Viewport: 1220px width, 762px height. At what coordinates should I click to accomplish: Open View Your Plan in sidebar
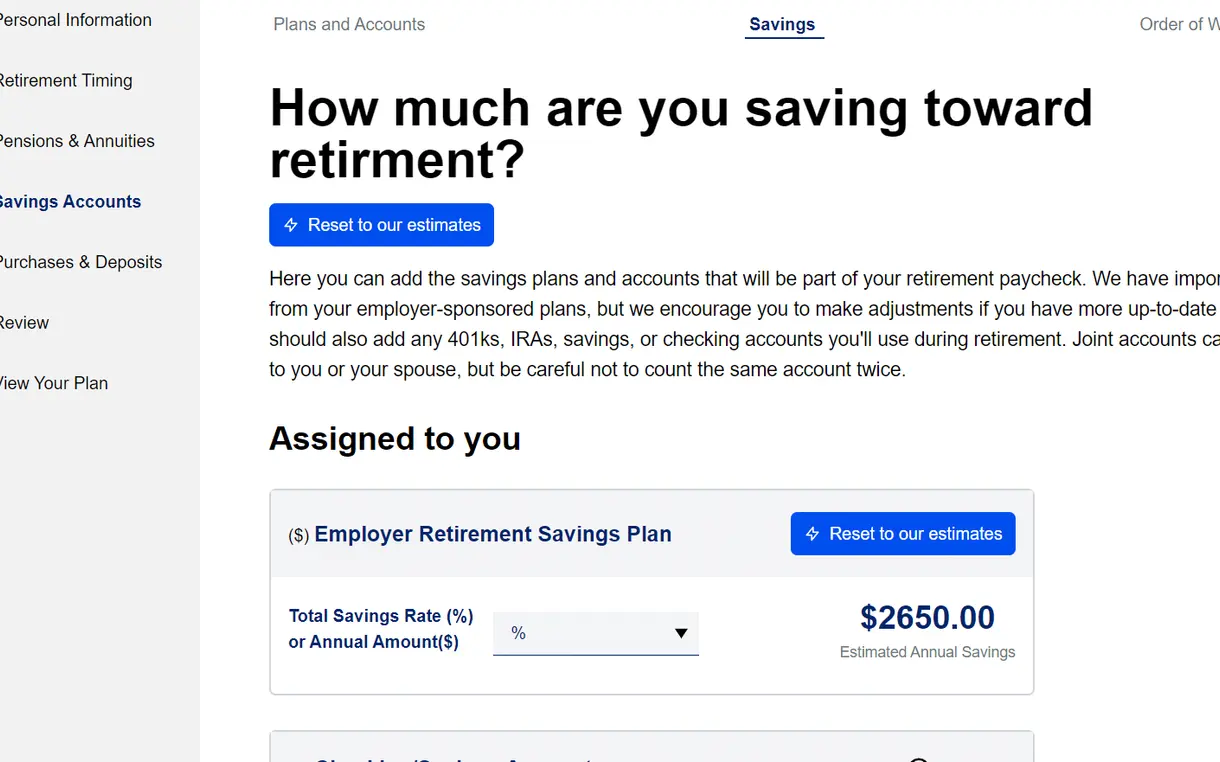pos(54,383)
